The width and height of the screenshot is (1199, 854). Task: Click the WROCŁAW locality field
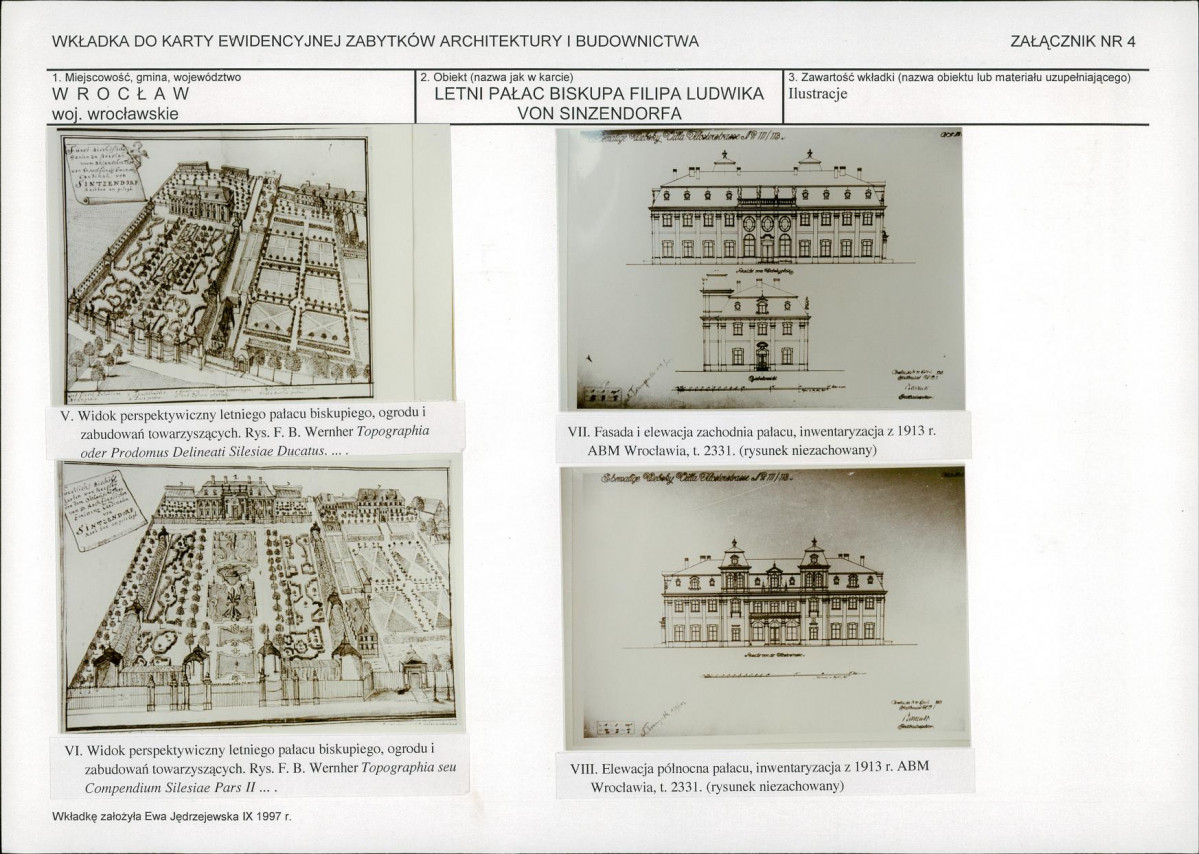click(121, 94)
